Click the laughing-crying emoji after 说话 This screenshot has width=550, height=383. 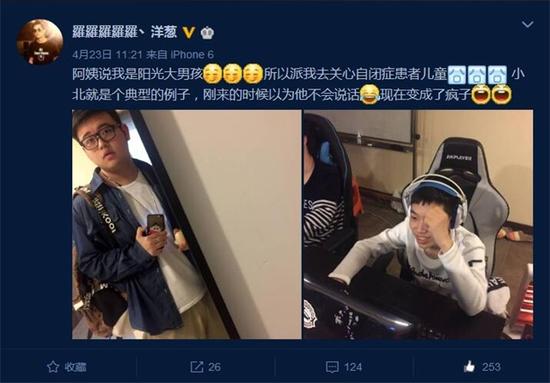click(x=370, y=94)
